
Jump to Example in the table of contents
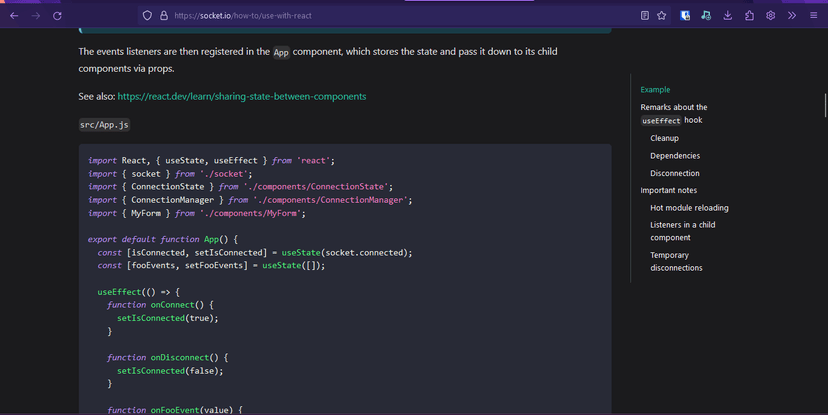pyautogui.click(x=655, y=90)
